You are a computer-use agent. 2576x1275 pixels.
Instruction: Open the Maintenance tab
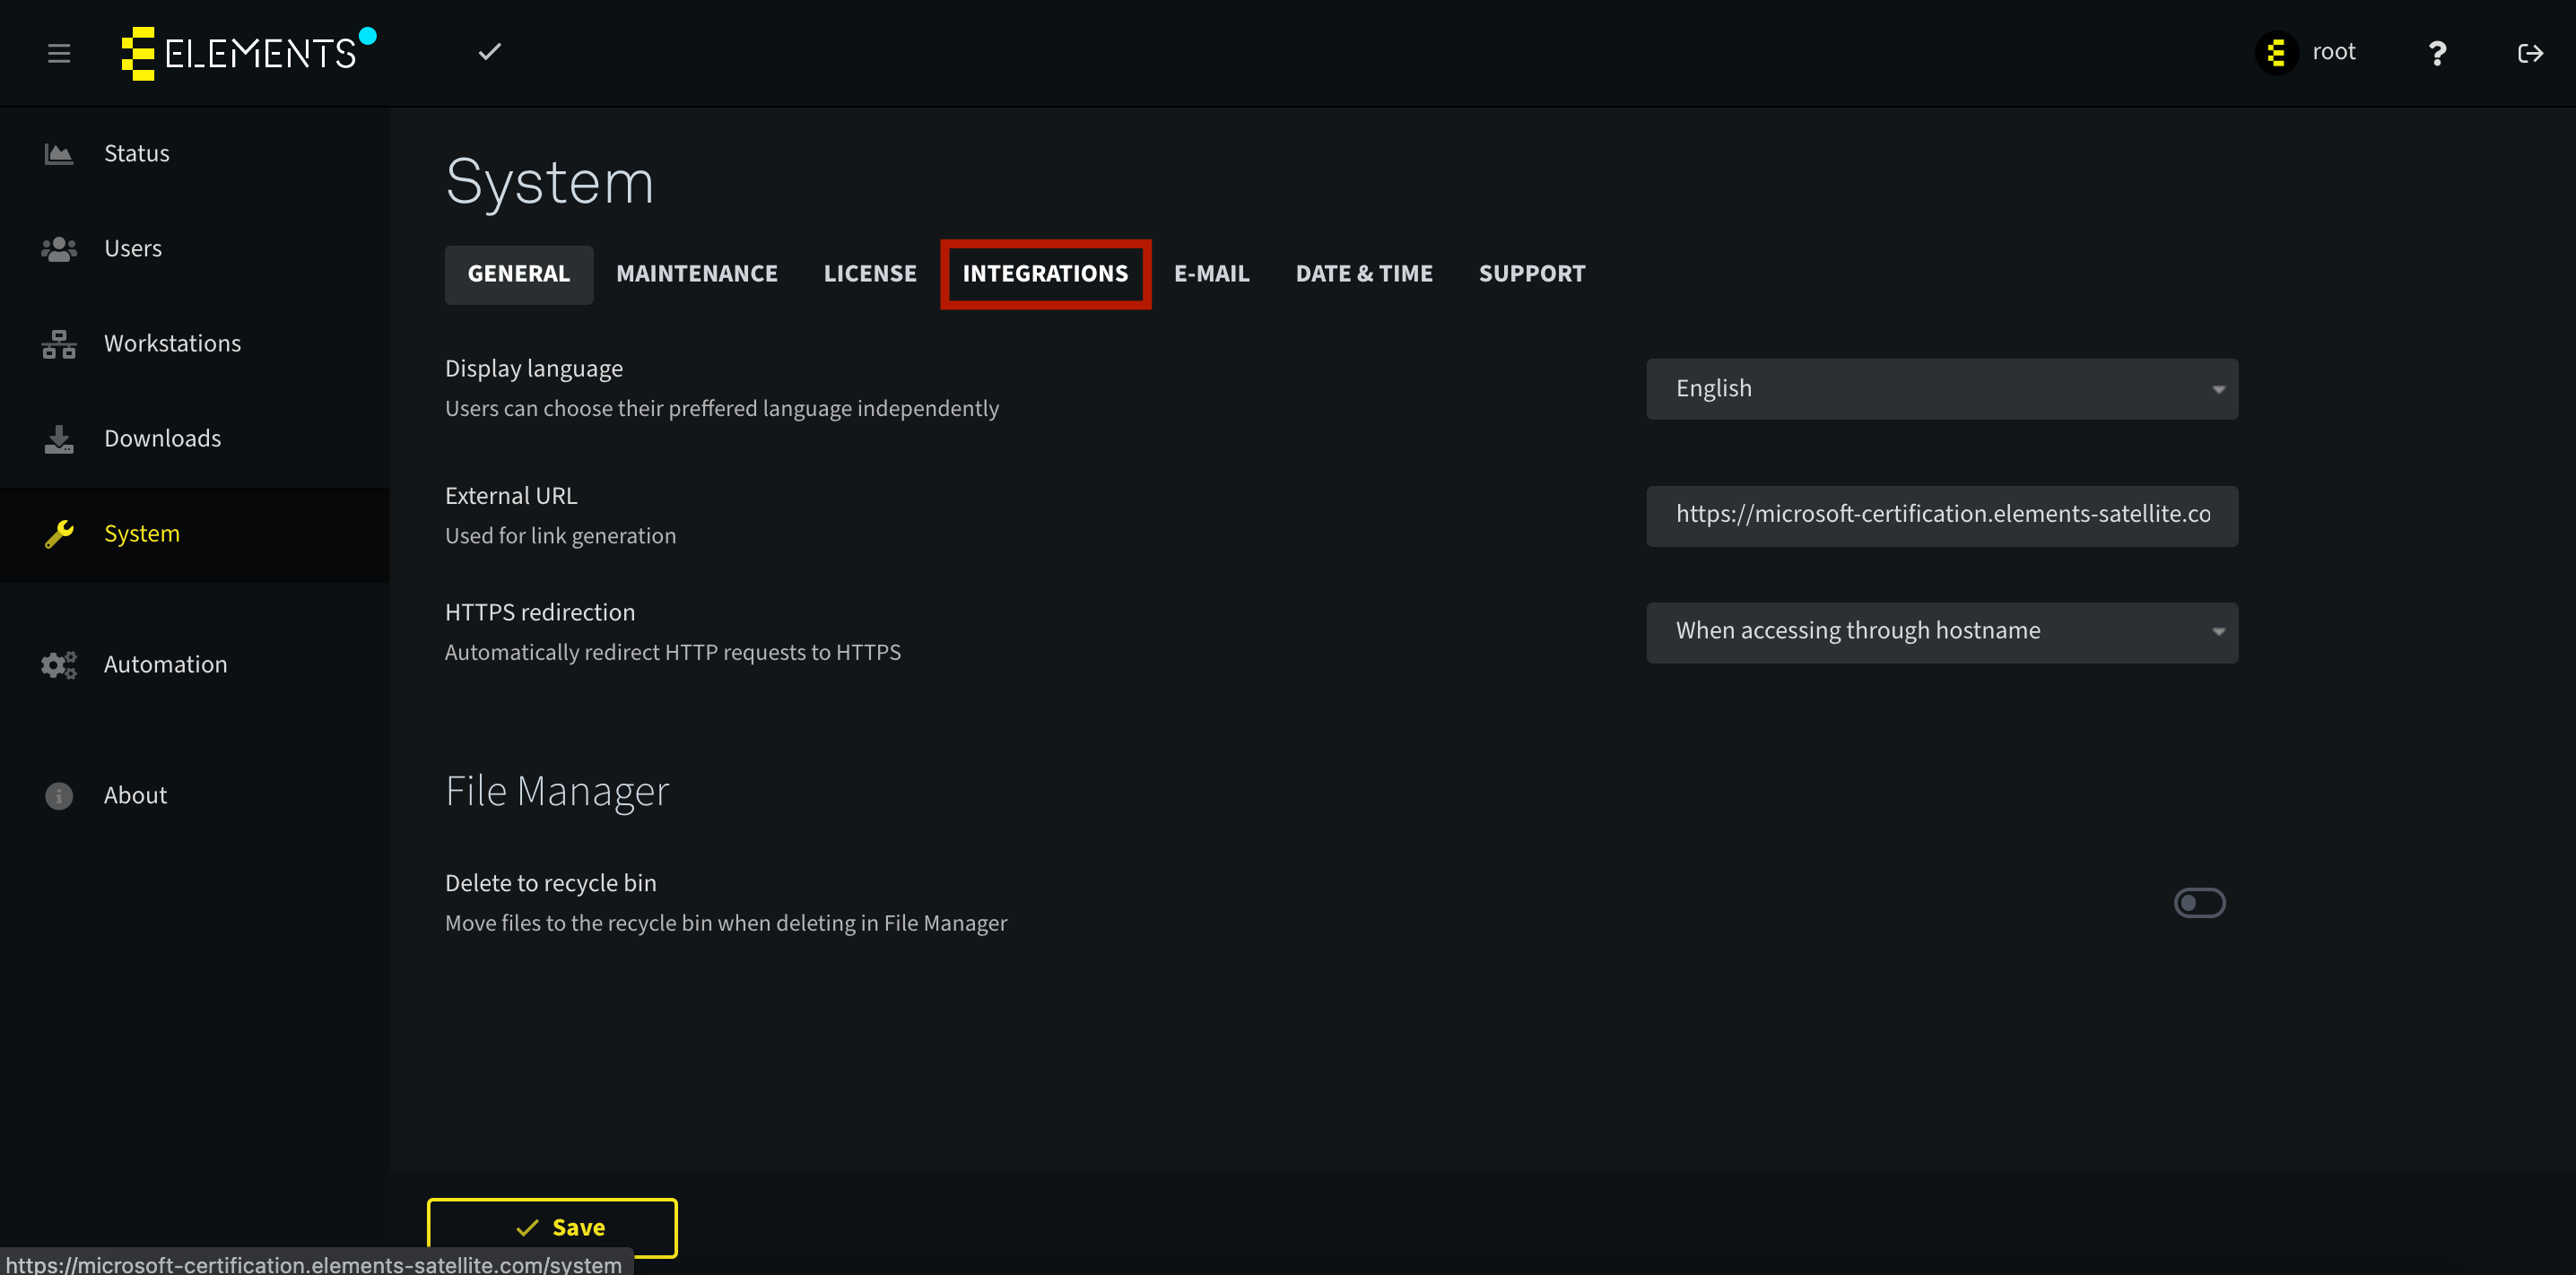tap(696, 274)
